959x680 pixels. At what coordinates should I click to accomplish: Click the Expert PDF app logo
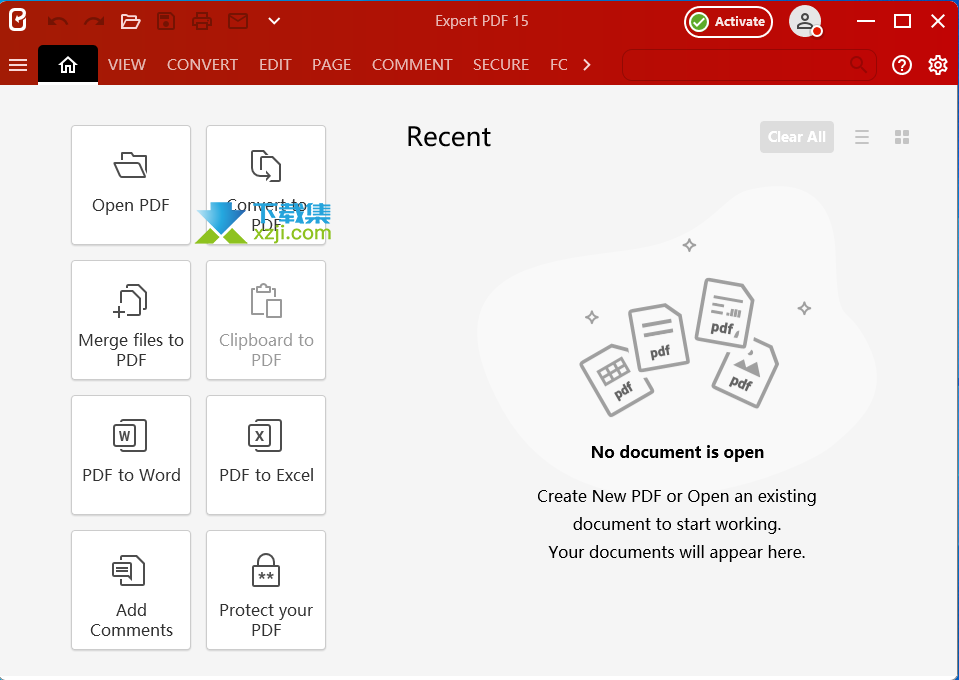[18, 20]
